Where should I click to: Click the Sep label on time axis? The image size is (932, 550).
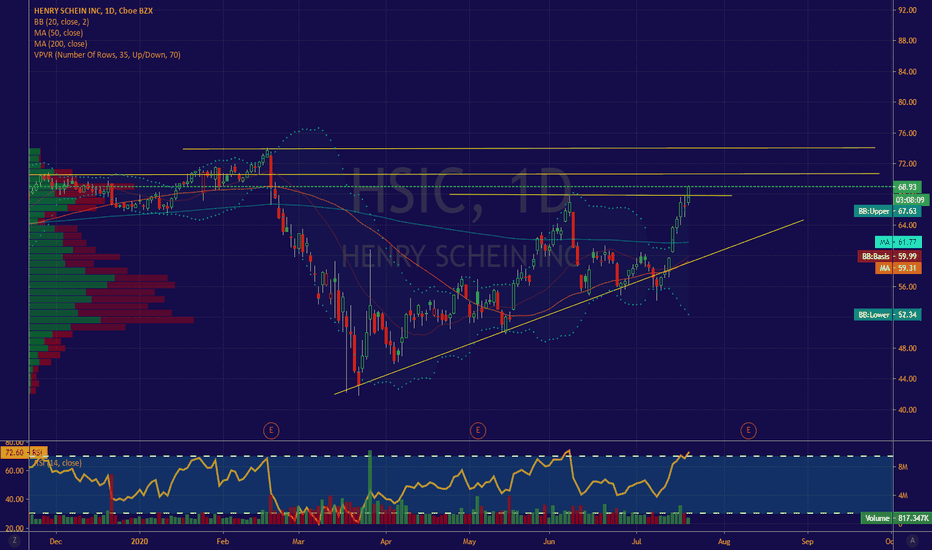pyautogui.click(x=807, y=541)
